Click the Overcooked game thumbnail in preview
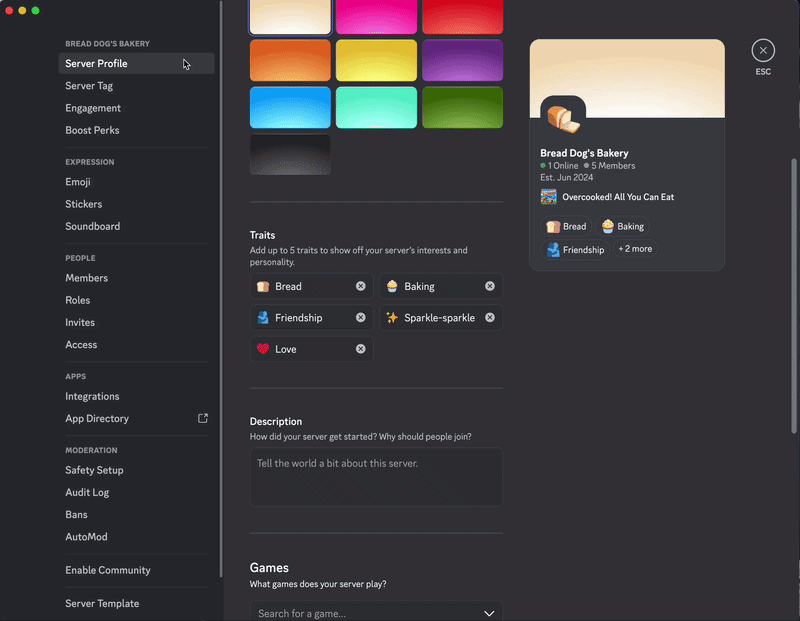The height and width of the screenshot is (621, 800). pyautogui.click(x=548, y=197)
